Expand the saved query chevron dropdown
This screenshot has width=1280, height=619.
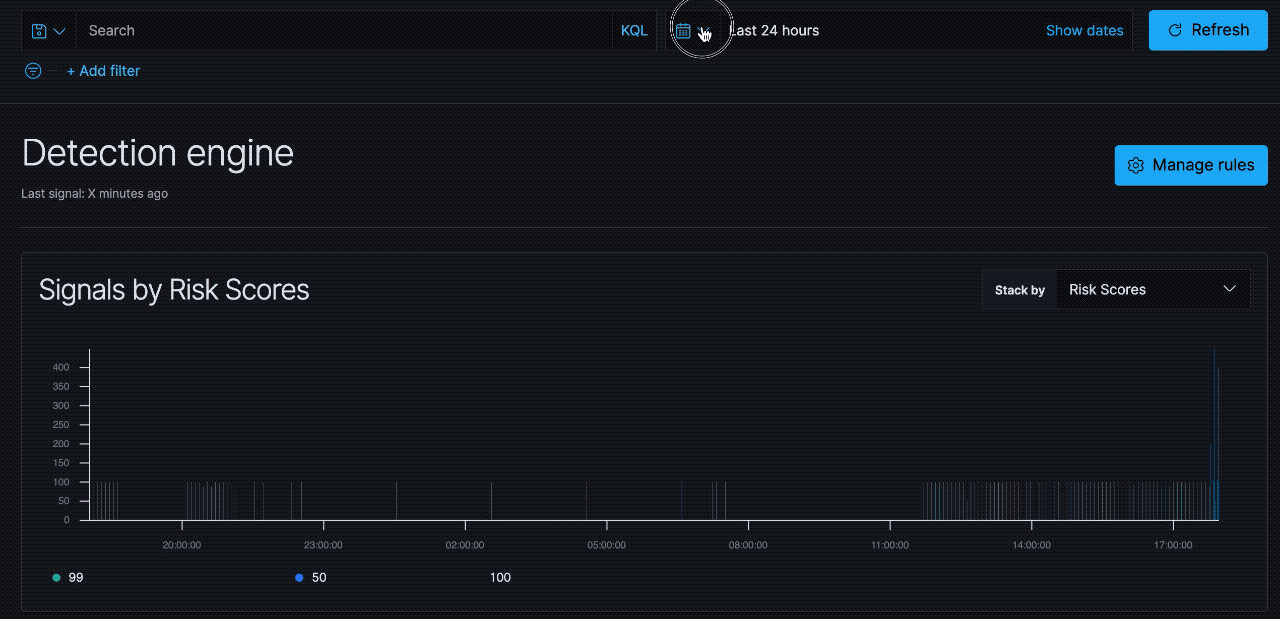(58, 30)
